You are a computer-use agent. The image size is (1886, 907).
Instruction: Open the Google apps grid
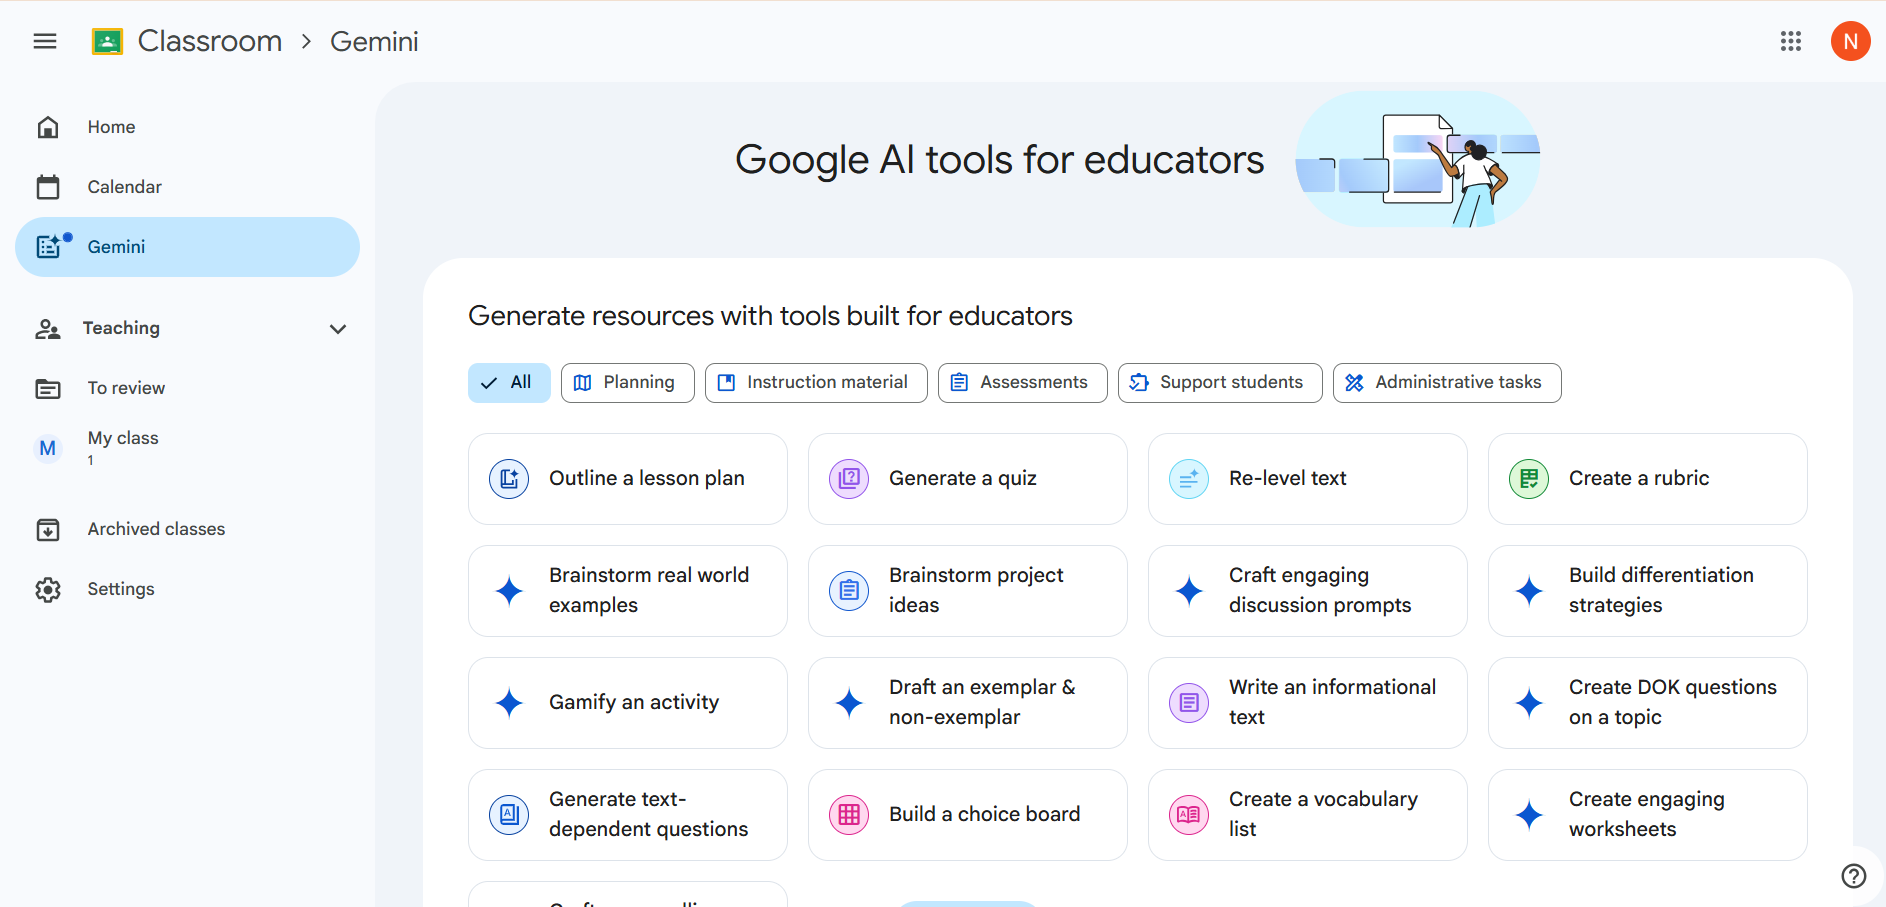pos(1790,41)
